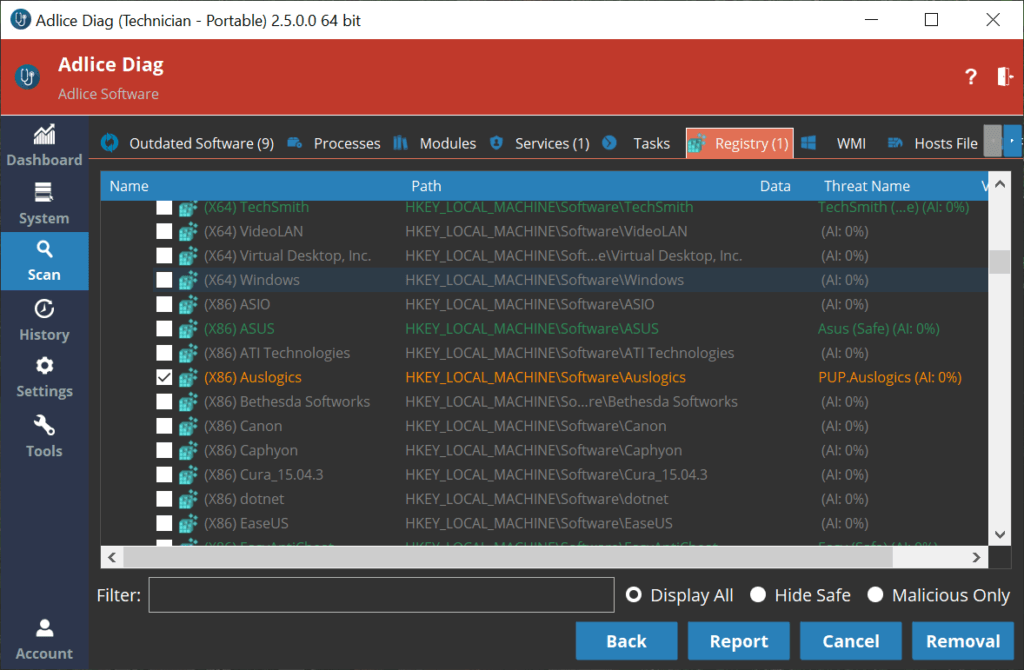Switch to the Services (1) tab

pyautogui.click(x=540, y=143)
